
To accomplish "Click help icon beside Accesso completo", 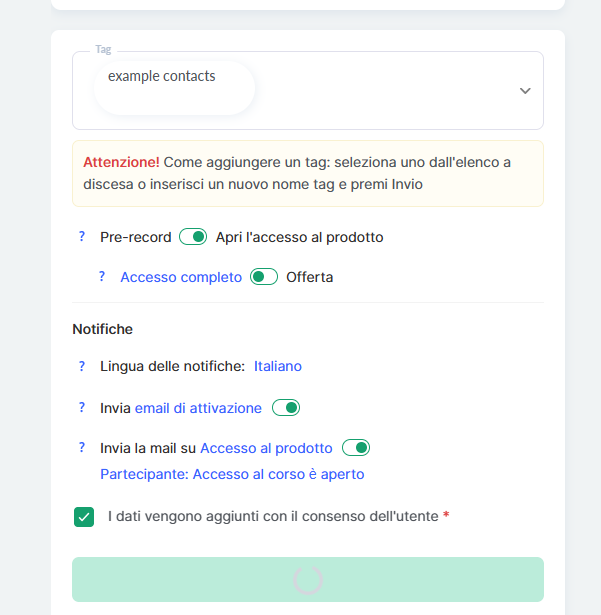I will point(102,277).
